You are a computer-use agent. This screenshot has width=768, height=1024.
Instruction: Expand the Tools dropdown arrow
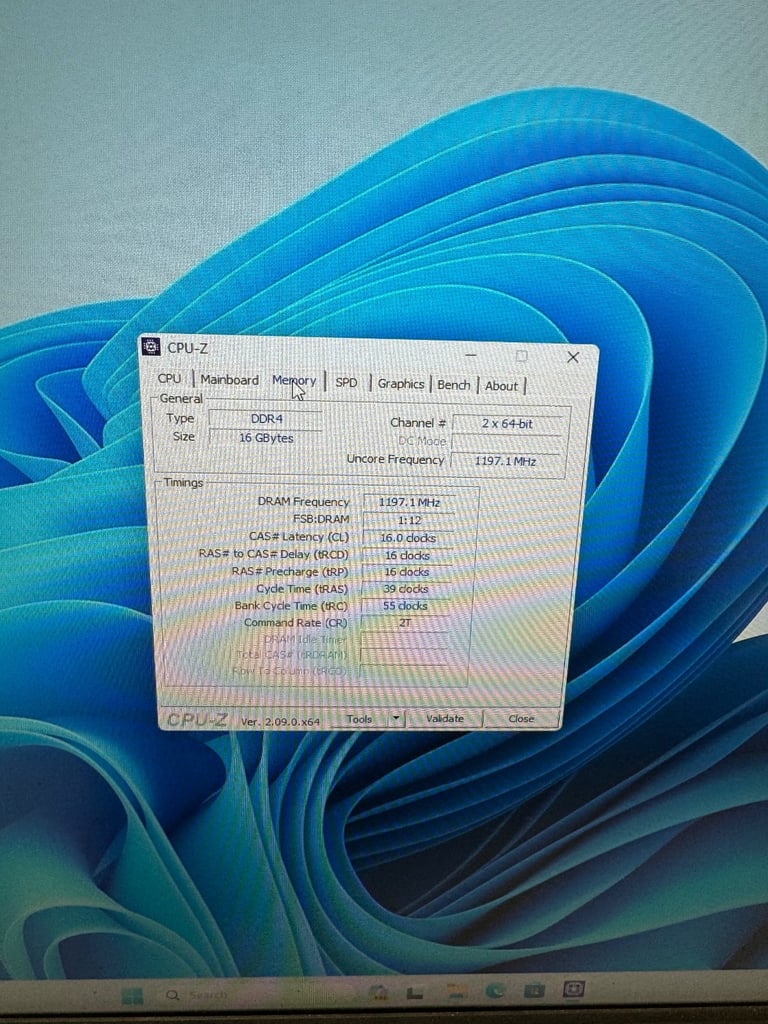pyautogui.click(x=396, y=718)
